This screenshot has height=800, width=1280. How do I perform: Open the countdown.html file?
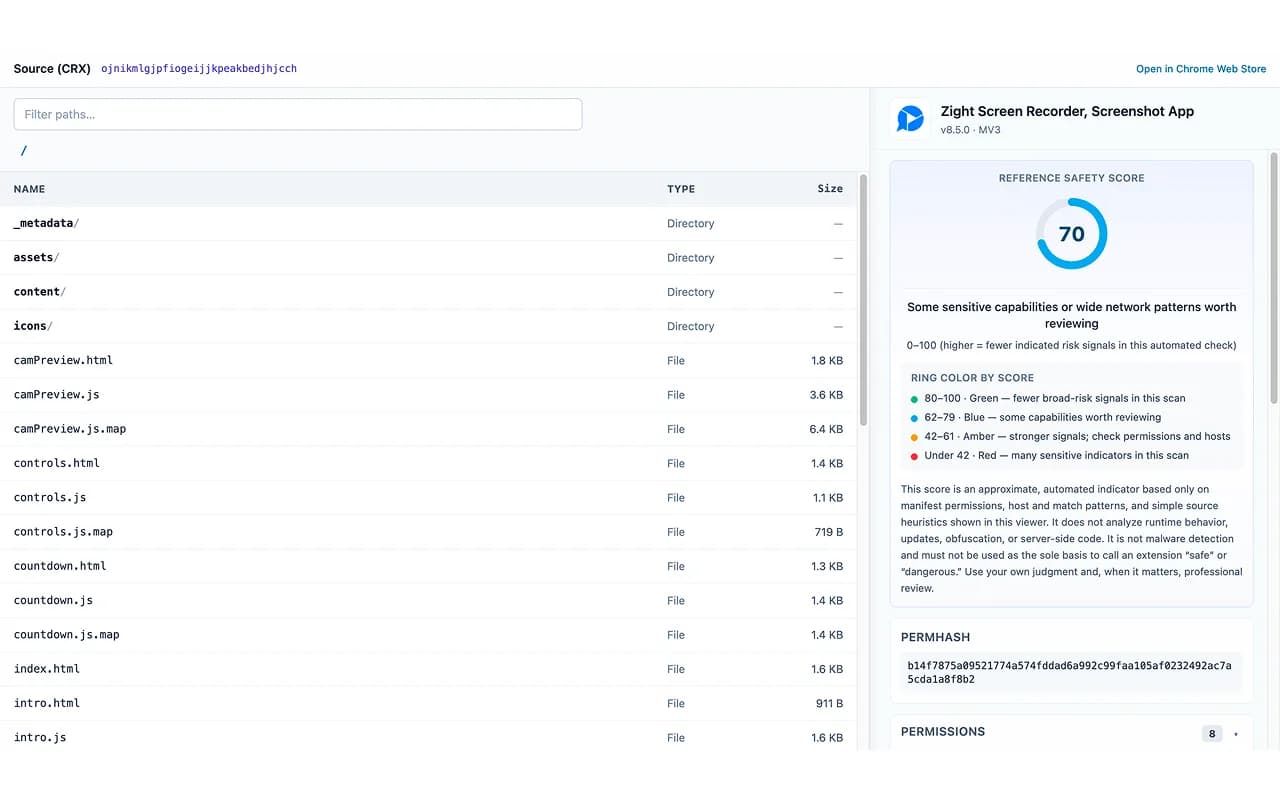(60, 566)
